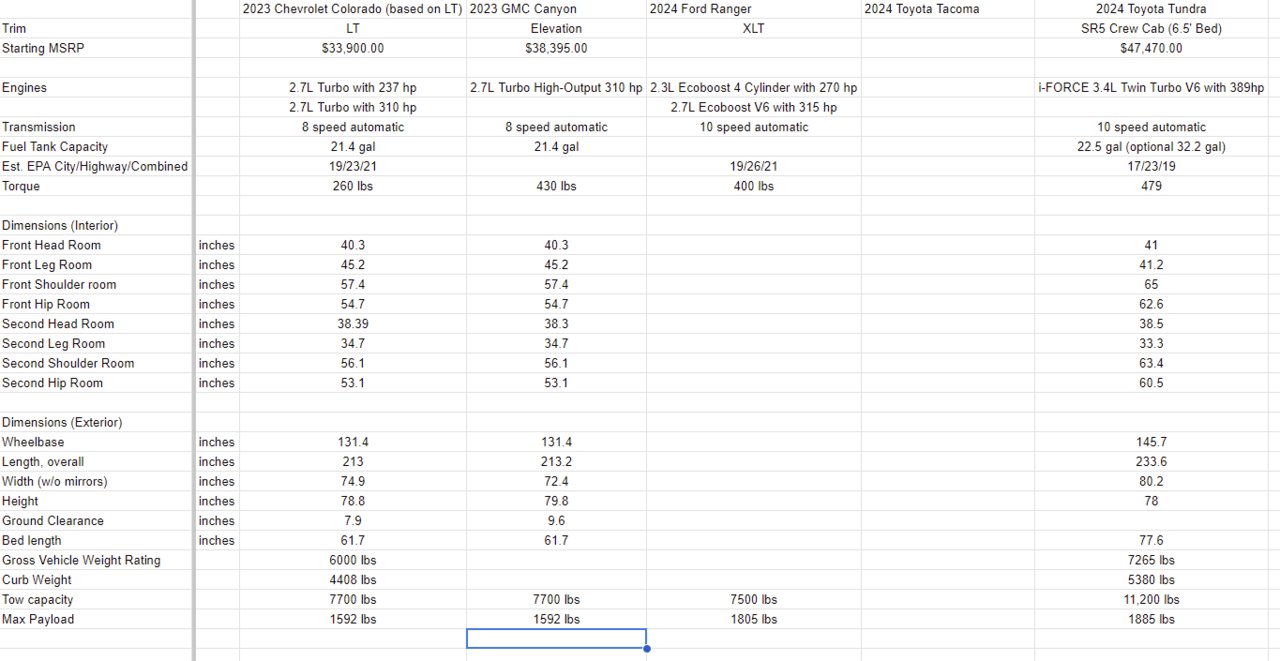Select the 19/26/21 EPA rating cell

753,167
